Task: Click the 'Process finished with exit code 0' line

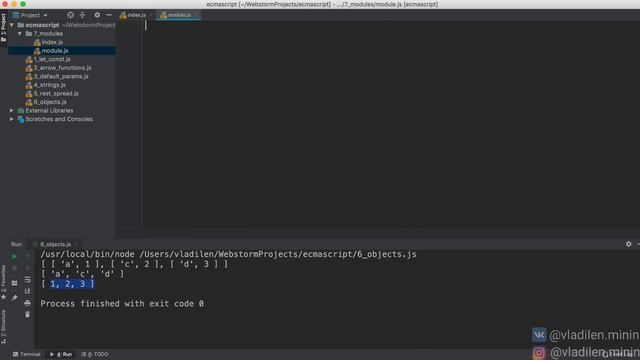Action: pos(122,304)
